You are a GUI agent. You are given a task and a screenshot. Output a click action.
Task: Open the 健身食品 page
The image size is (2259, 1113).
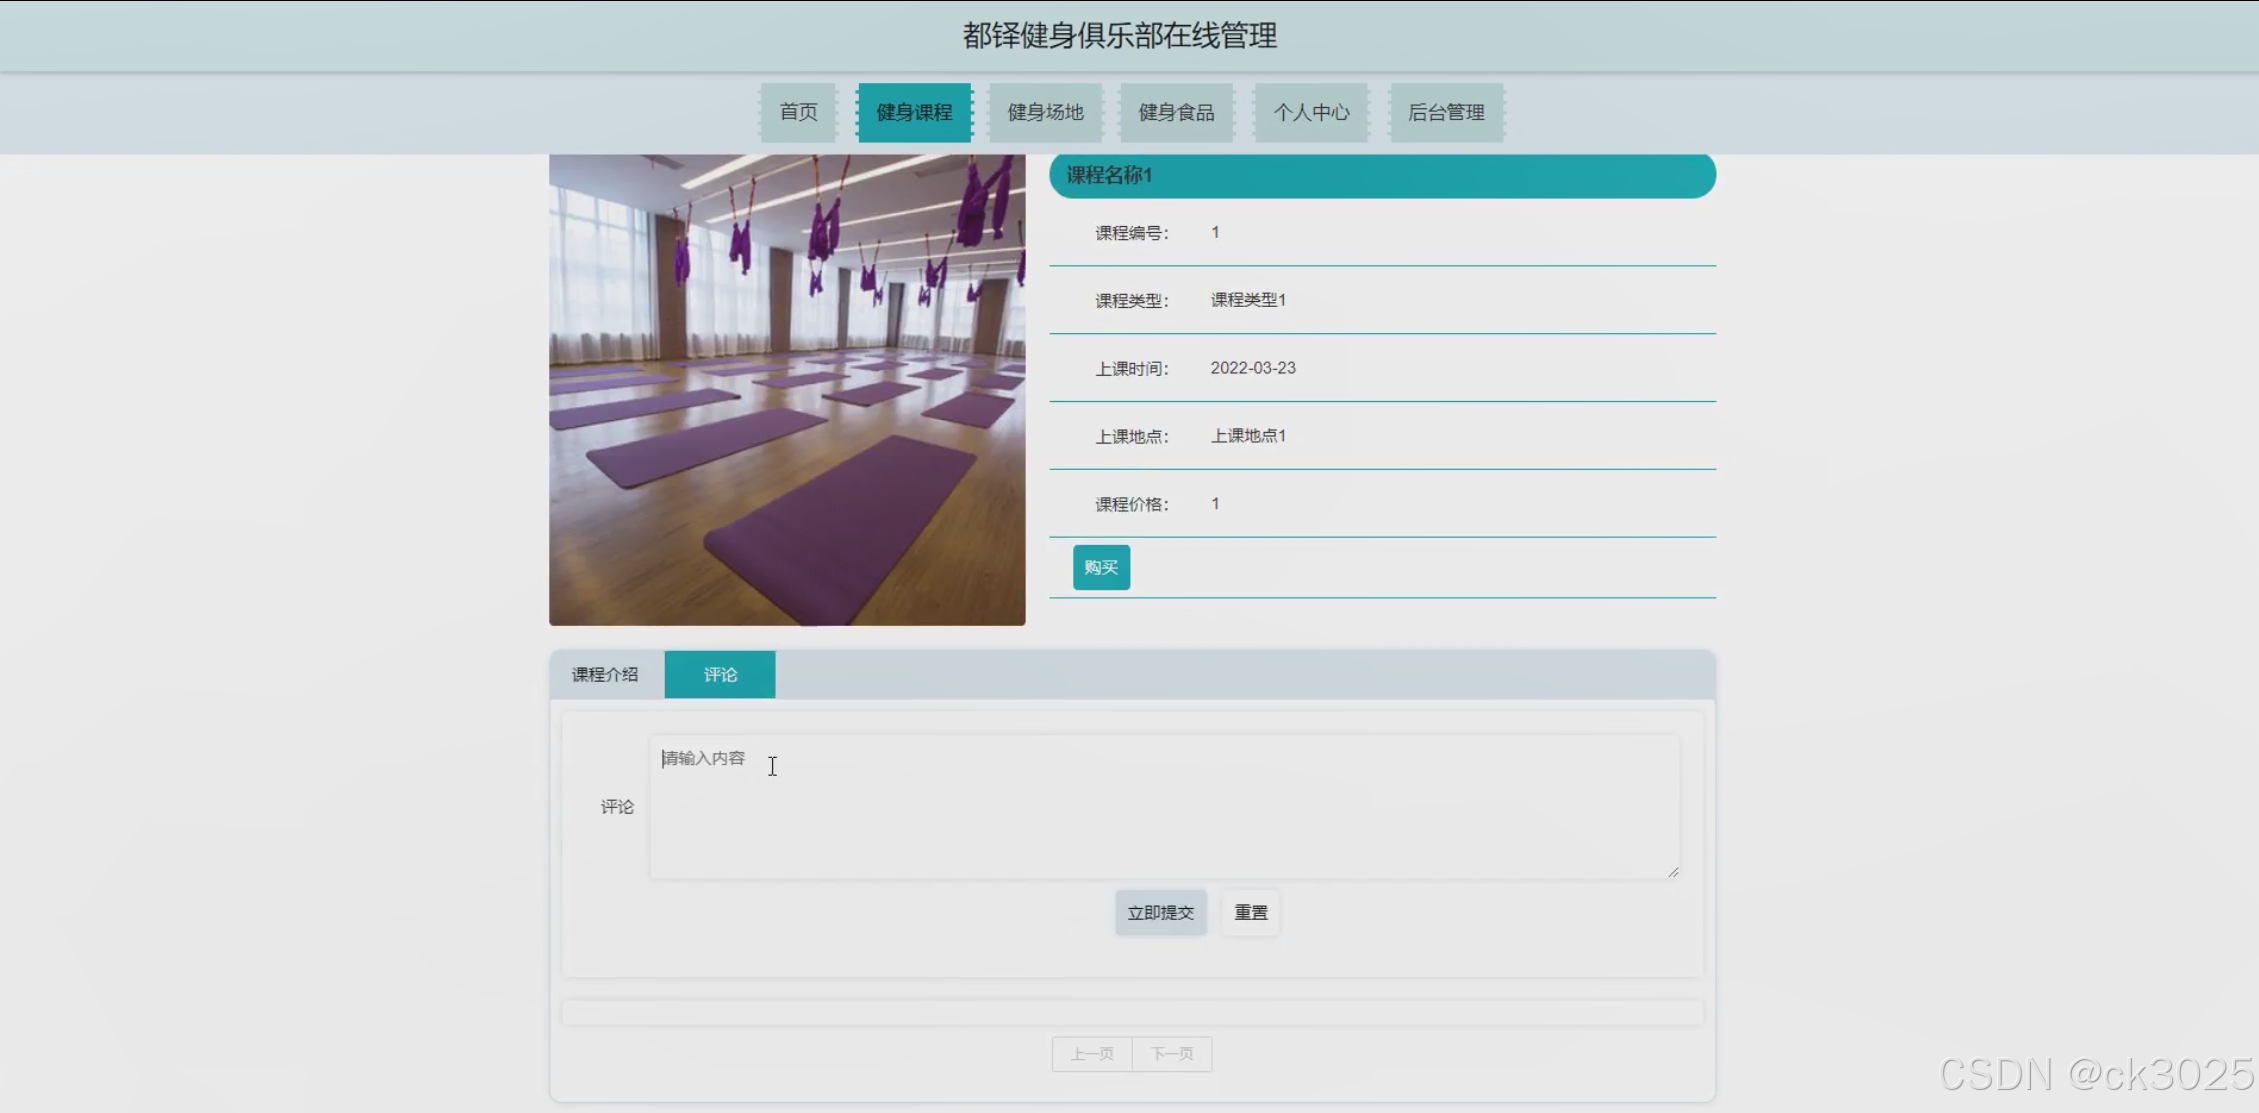click(x=1176, y=112)
